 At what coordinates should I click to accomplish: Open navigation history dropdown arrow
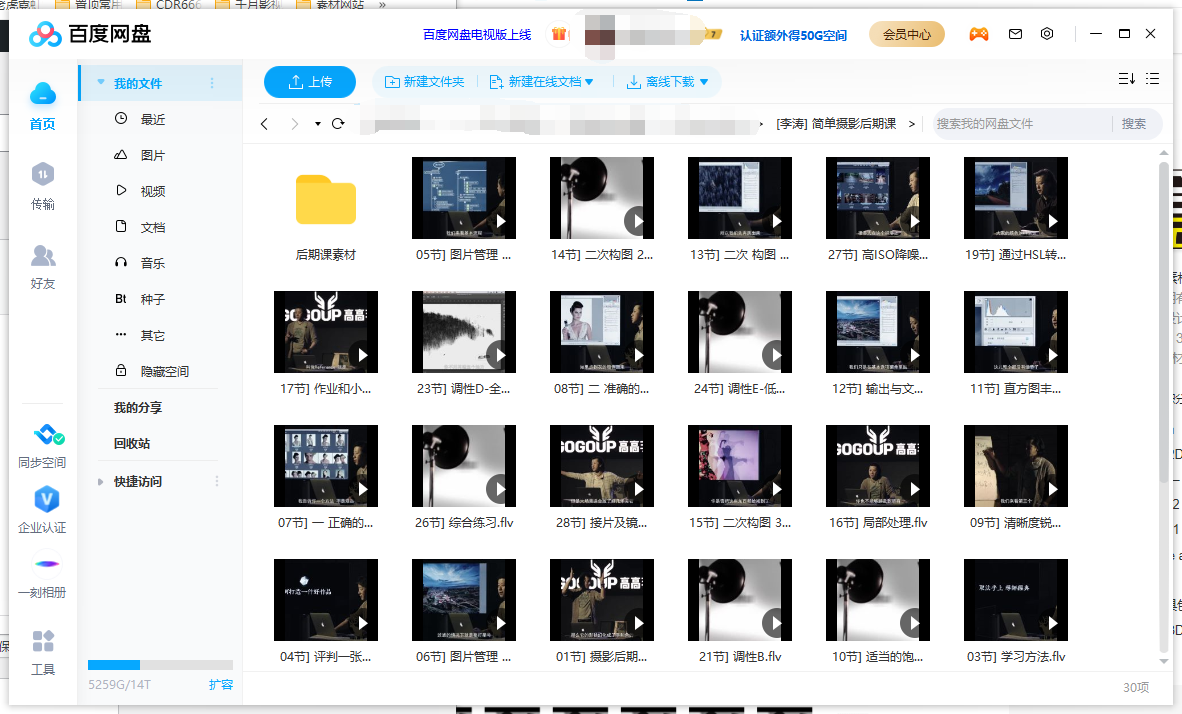pos(318,124)
